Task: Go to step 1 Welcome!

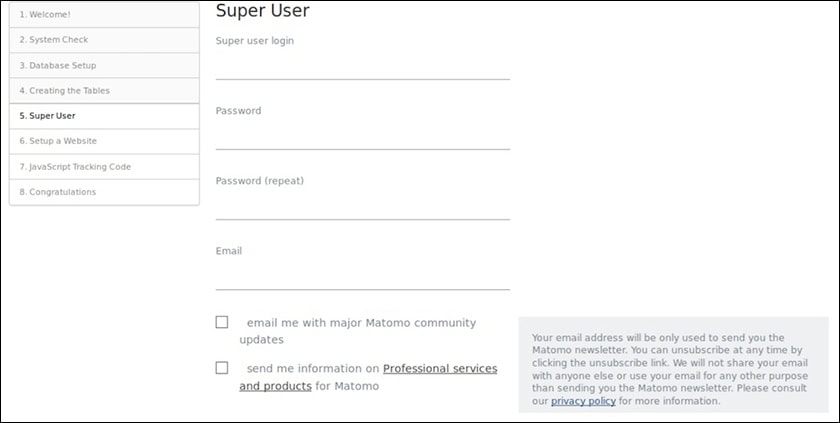Action: [104, 15]
